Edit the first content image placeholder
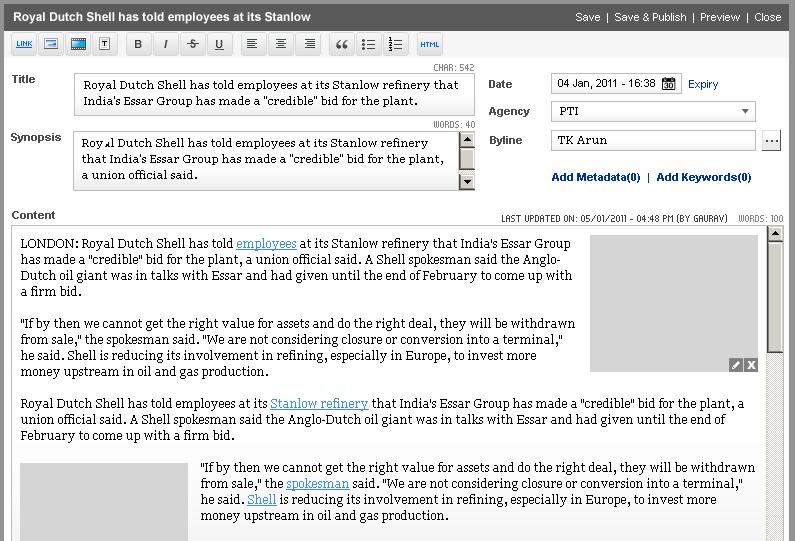This screenshot has height=541, width=795. (x=736, y=365)
